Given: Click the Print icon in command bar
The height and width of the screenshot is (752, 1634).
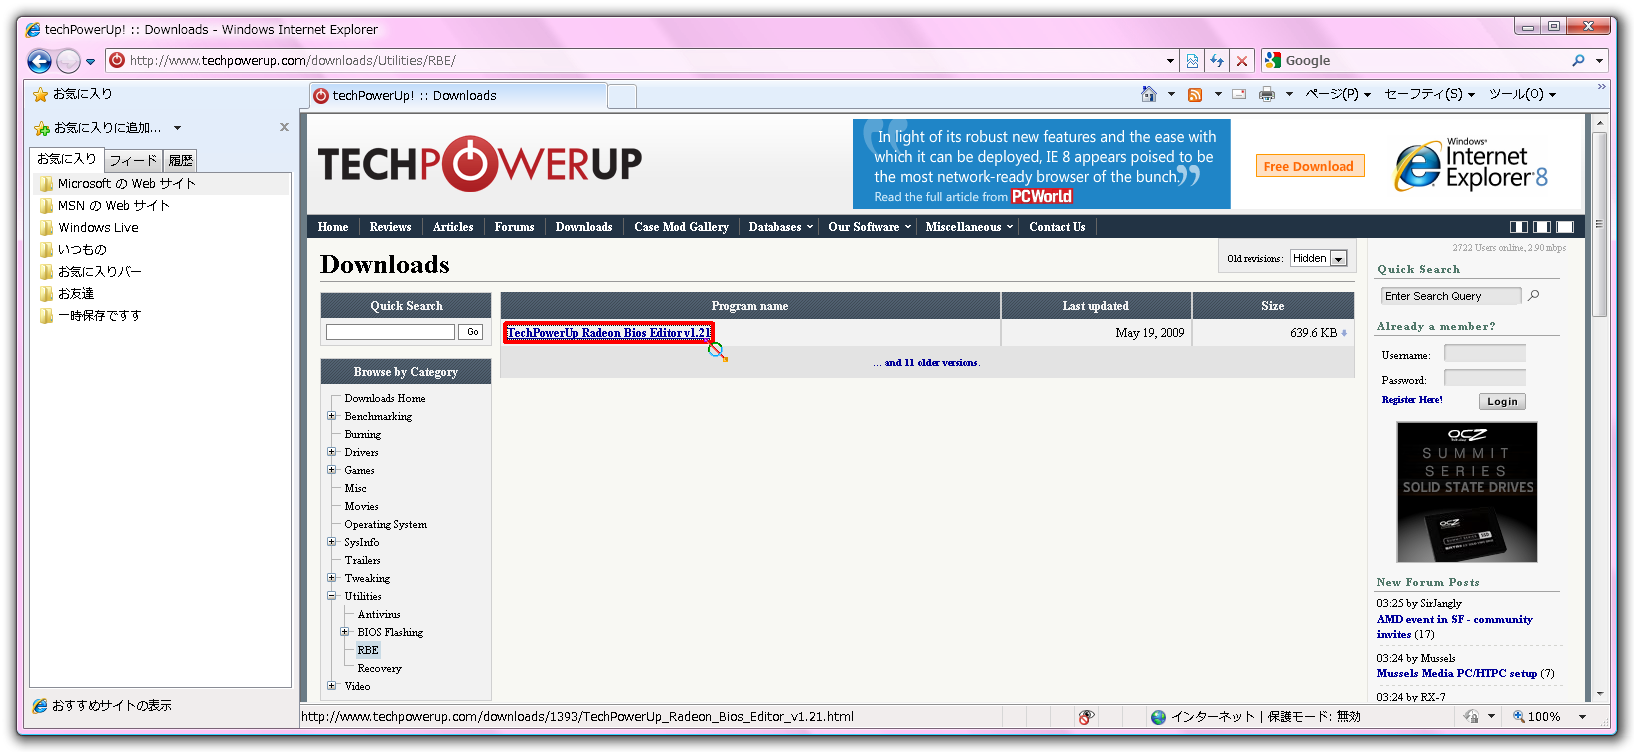Looking at the screenshot, I should tap(1267, 94).
